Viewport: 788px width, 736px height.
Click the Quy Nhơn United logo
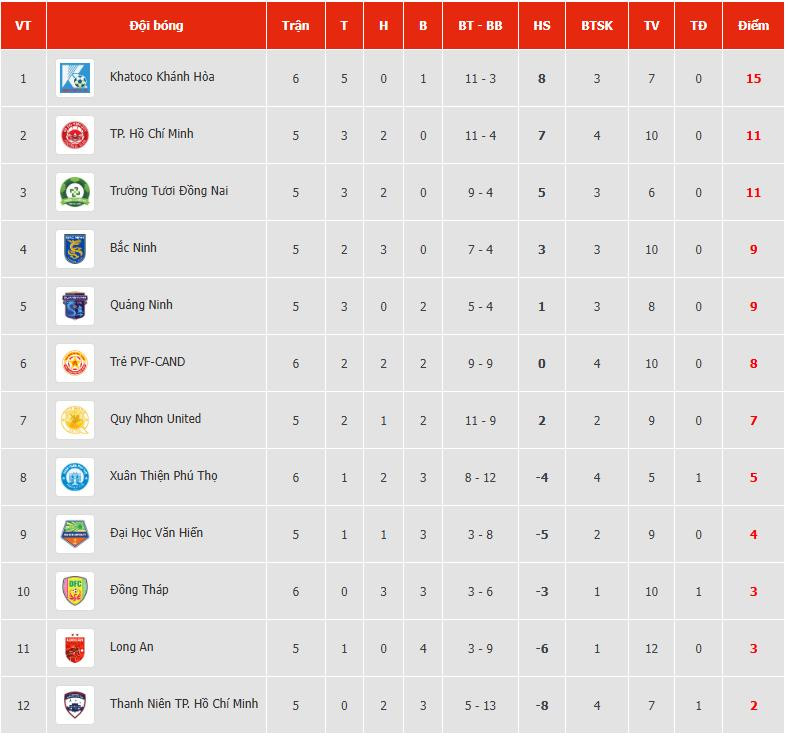(x=75, y=420)
